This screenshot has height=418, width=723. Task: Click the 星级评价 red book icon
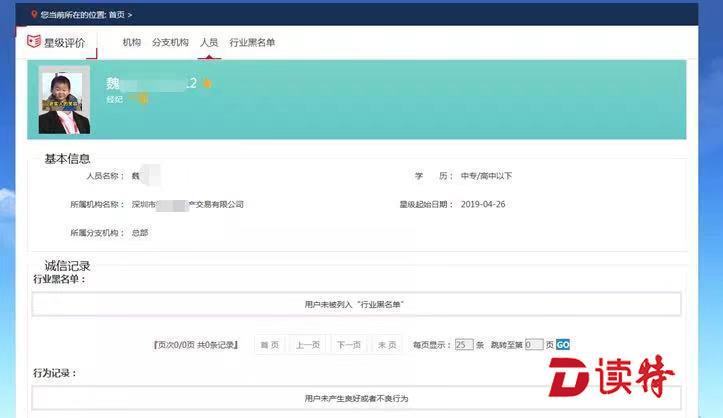(x=35, y=42)
